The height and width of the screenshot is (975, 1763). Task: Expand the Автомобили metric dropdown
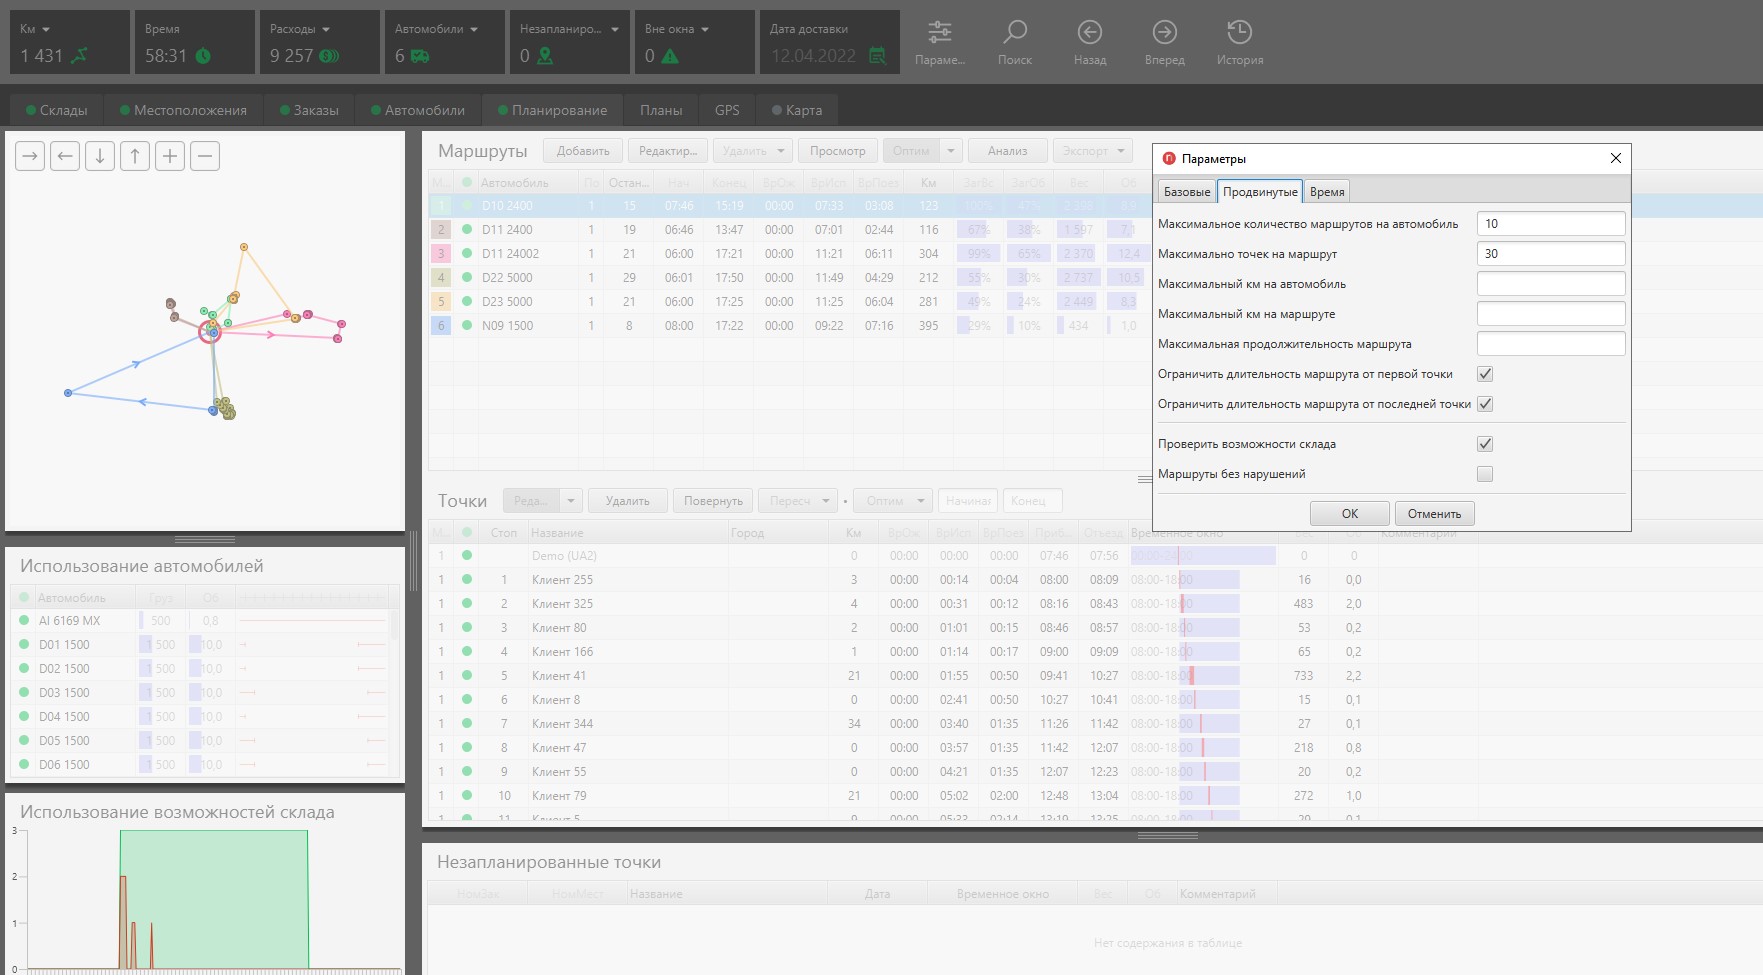coord(474,30)
